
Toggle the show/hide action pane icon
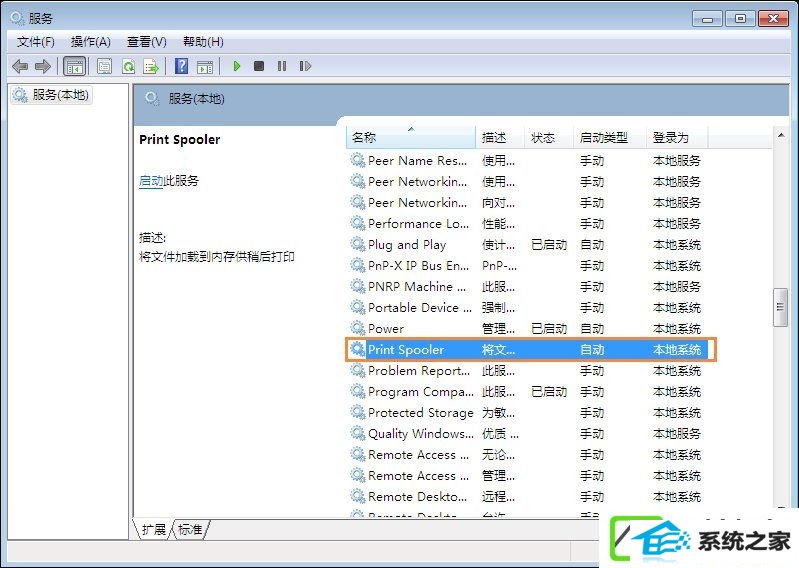(205, 66)
